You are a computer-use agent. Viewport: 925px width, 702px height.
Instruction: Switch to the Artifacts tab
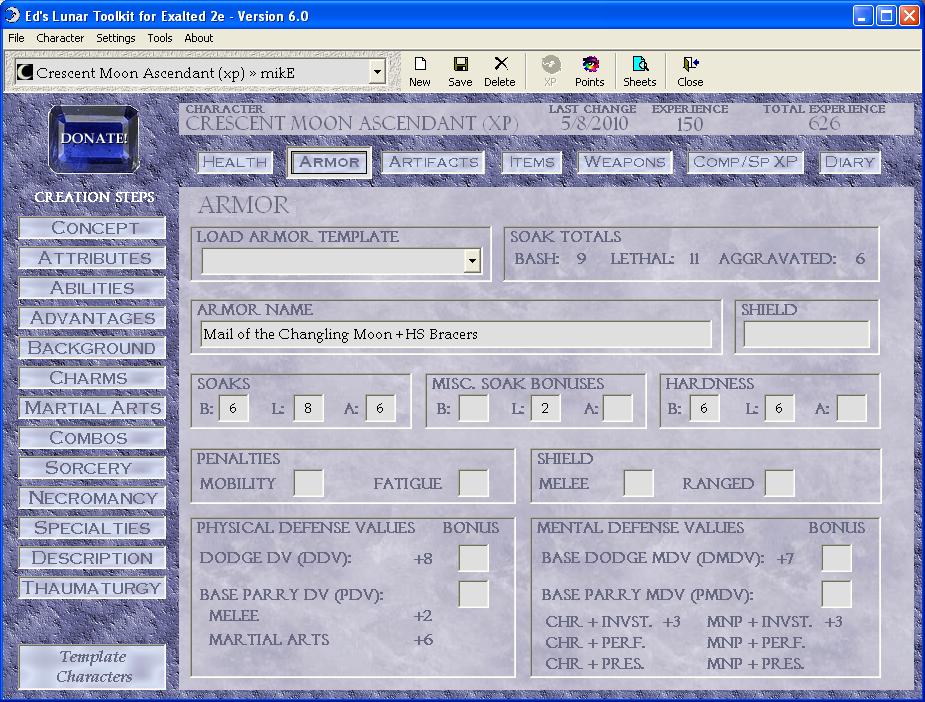coord(433,162)
